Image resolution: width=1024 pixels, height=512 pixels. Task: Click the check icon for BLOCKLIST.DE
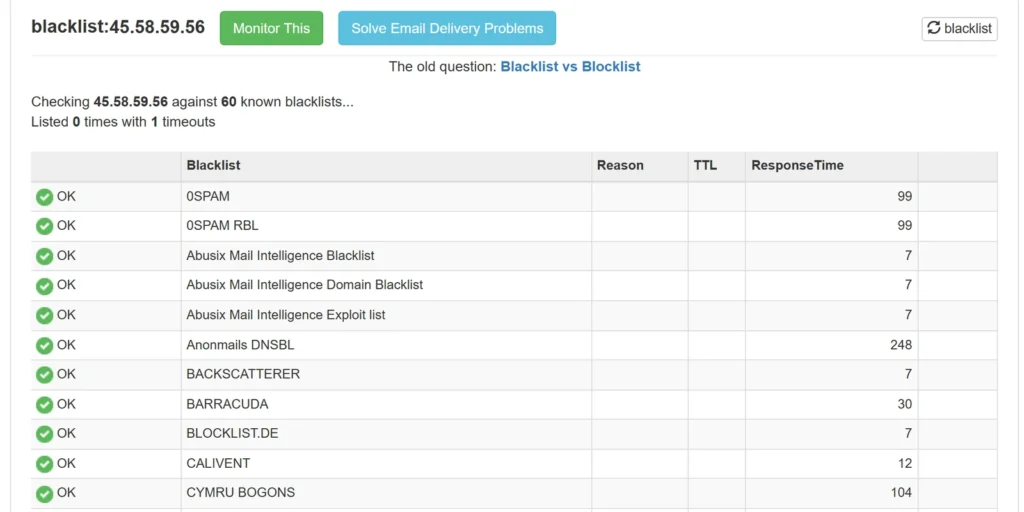pyautogui.click(x=44, y=434)
